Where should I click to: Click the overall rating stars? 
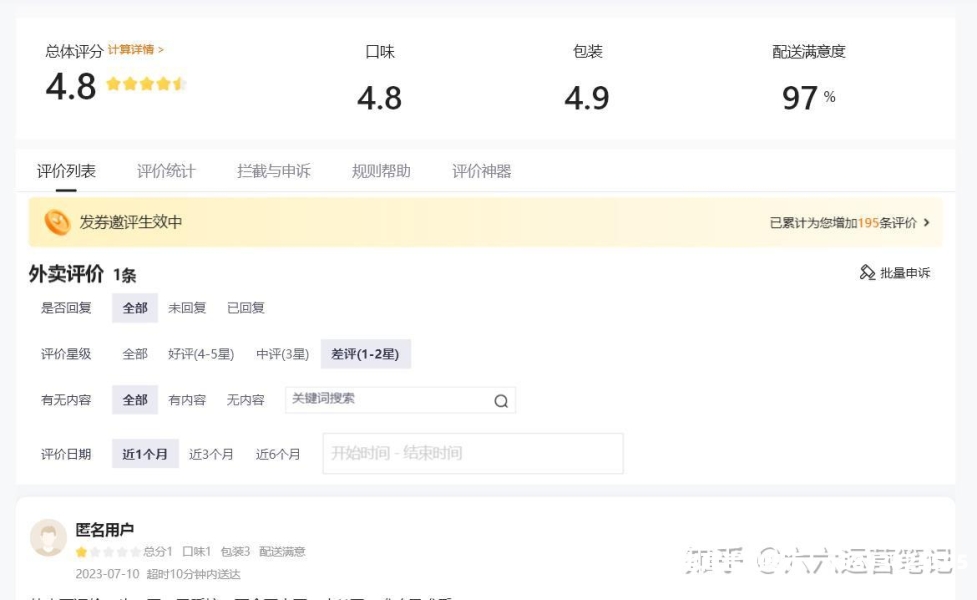tap(145, 84)
